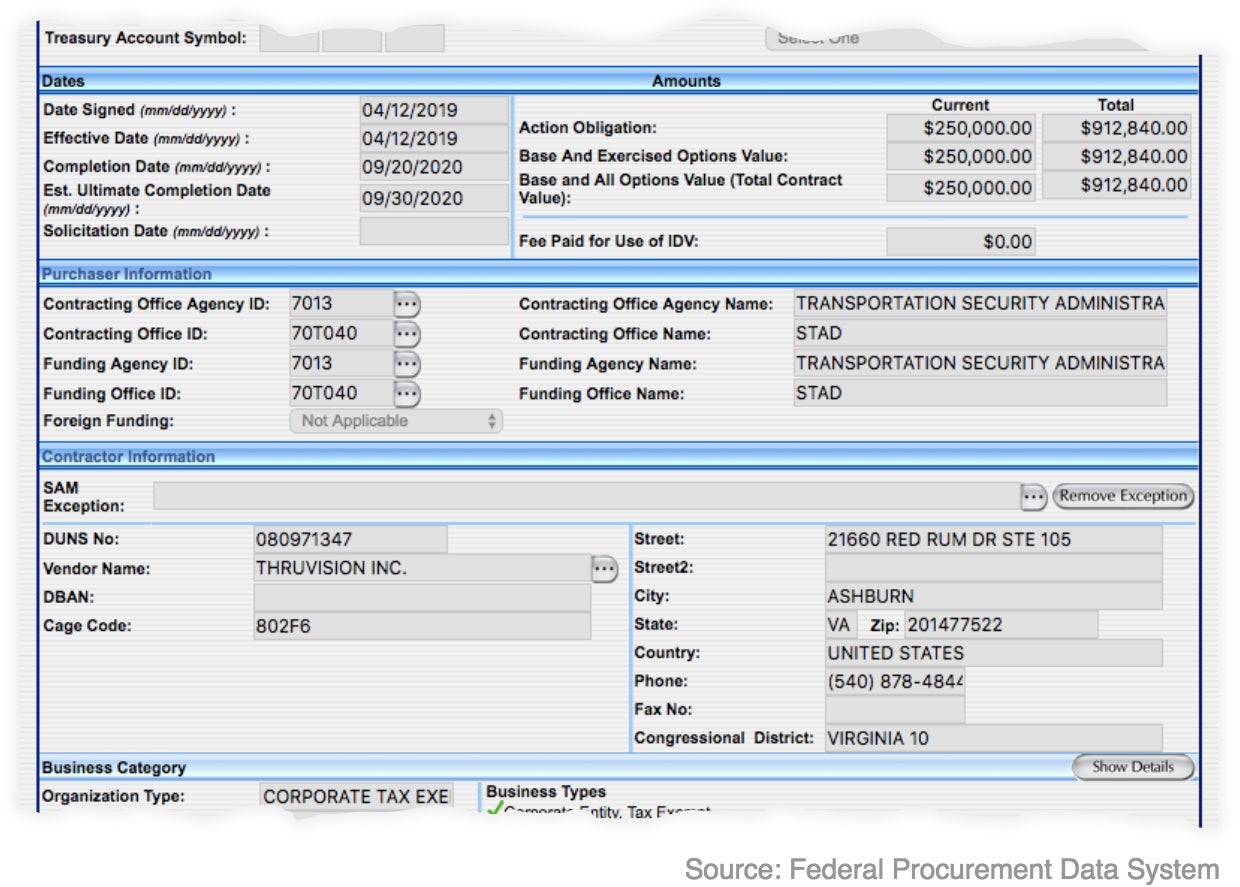Click the SAM Exception field

(586, 496)
